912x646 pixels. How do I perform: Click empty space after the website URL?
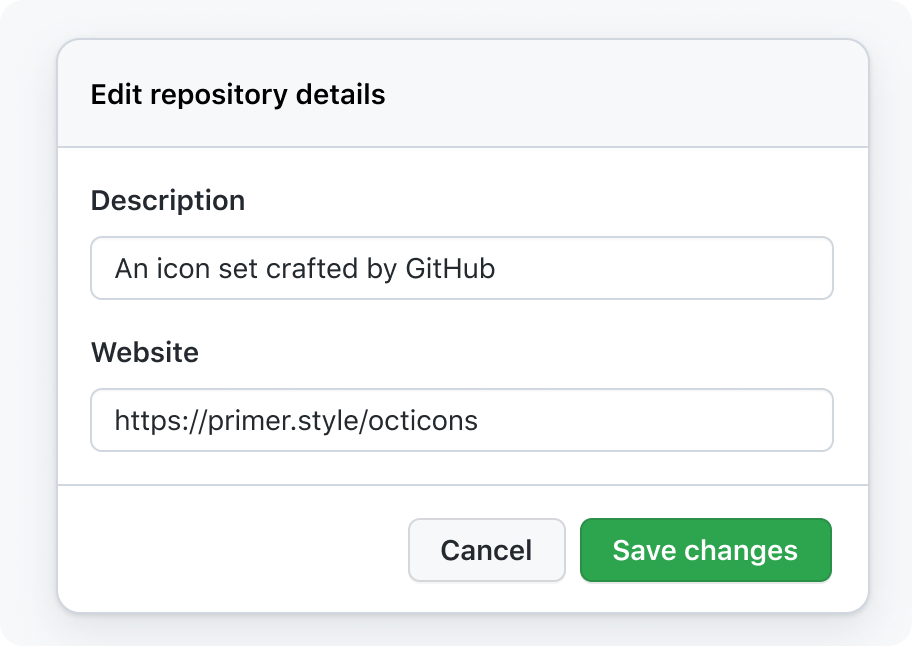[x=654, y=420]
